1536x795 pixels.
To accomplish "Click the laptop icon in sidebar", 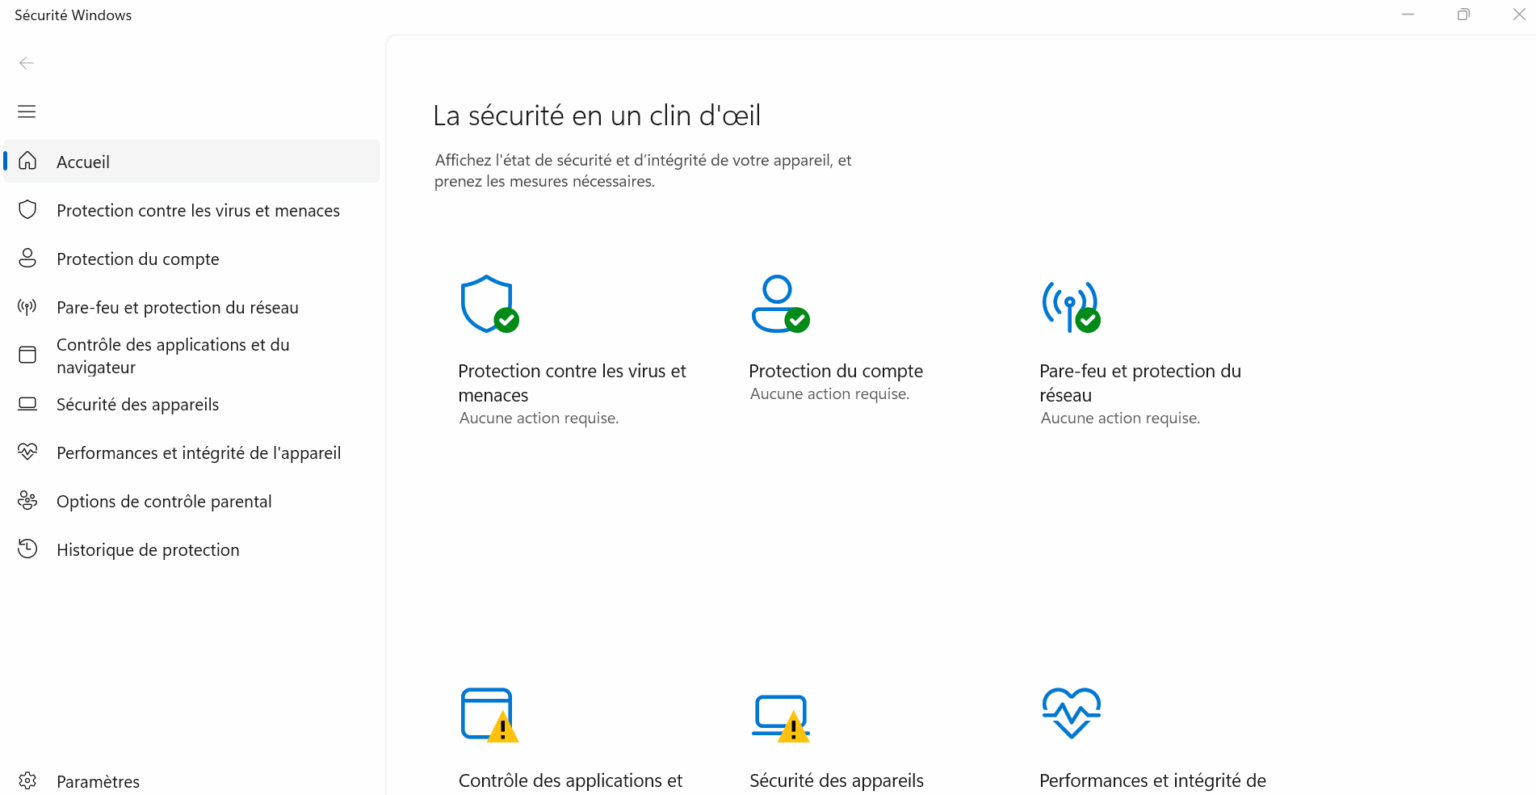I will [28, 404].
